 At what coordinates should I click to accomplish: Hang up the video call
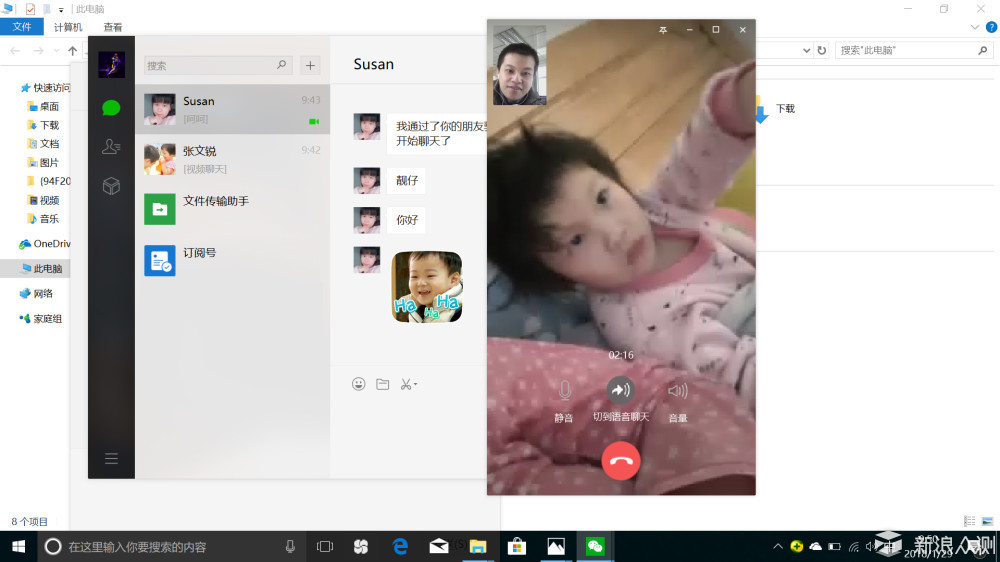[621, 461]
